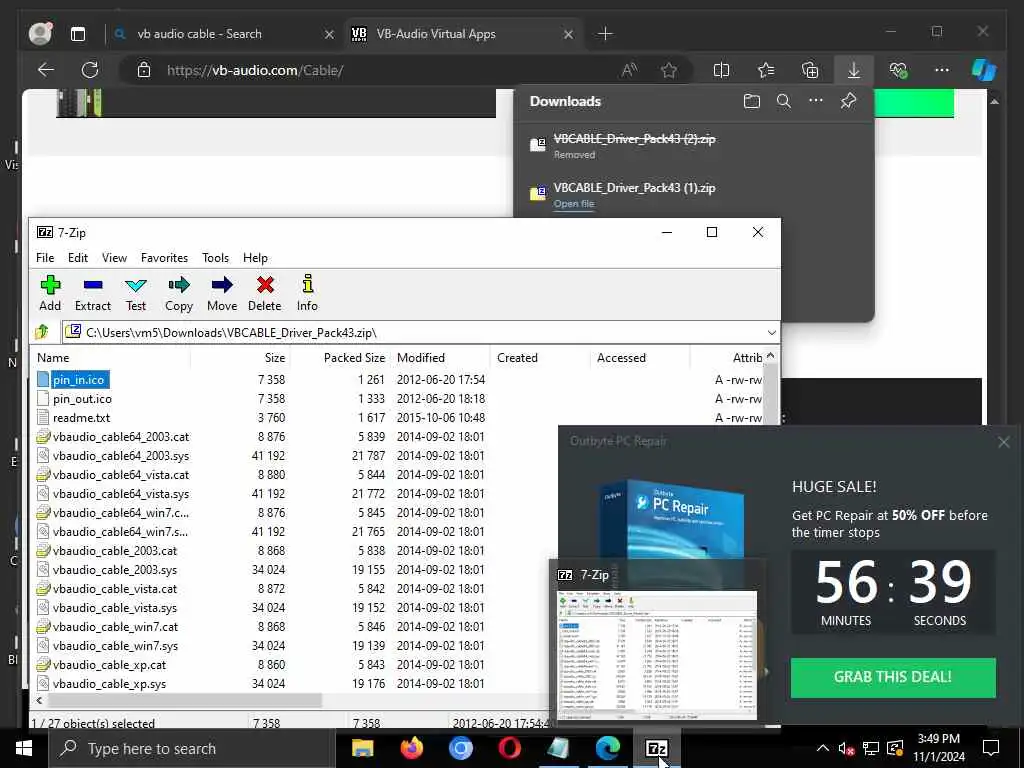Open the View menu in 7-Zip
Image resolution: width=1024 pixels, height=768 pixels.
[114, 258]
